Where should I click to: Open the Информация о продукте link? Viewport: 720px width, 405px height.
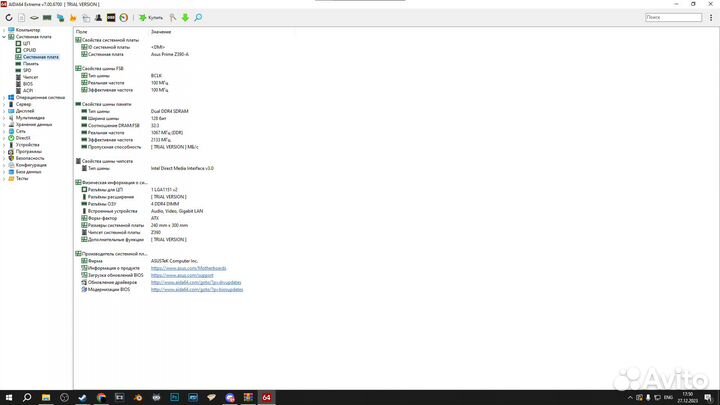click(x=188, y=268)
